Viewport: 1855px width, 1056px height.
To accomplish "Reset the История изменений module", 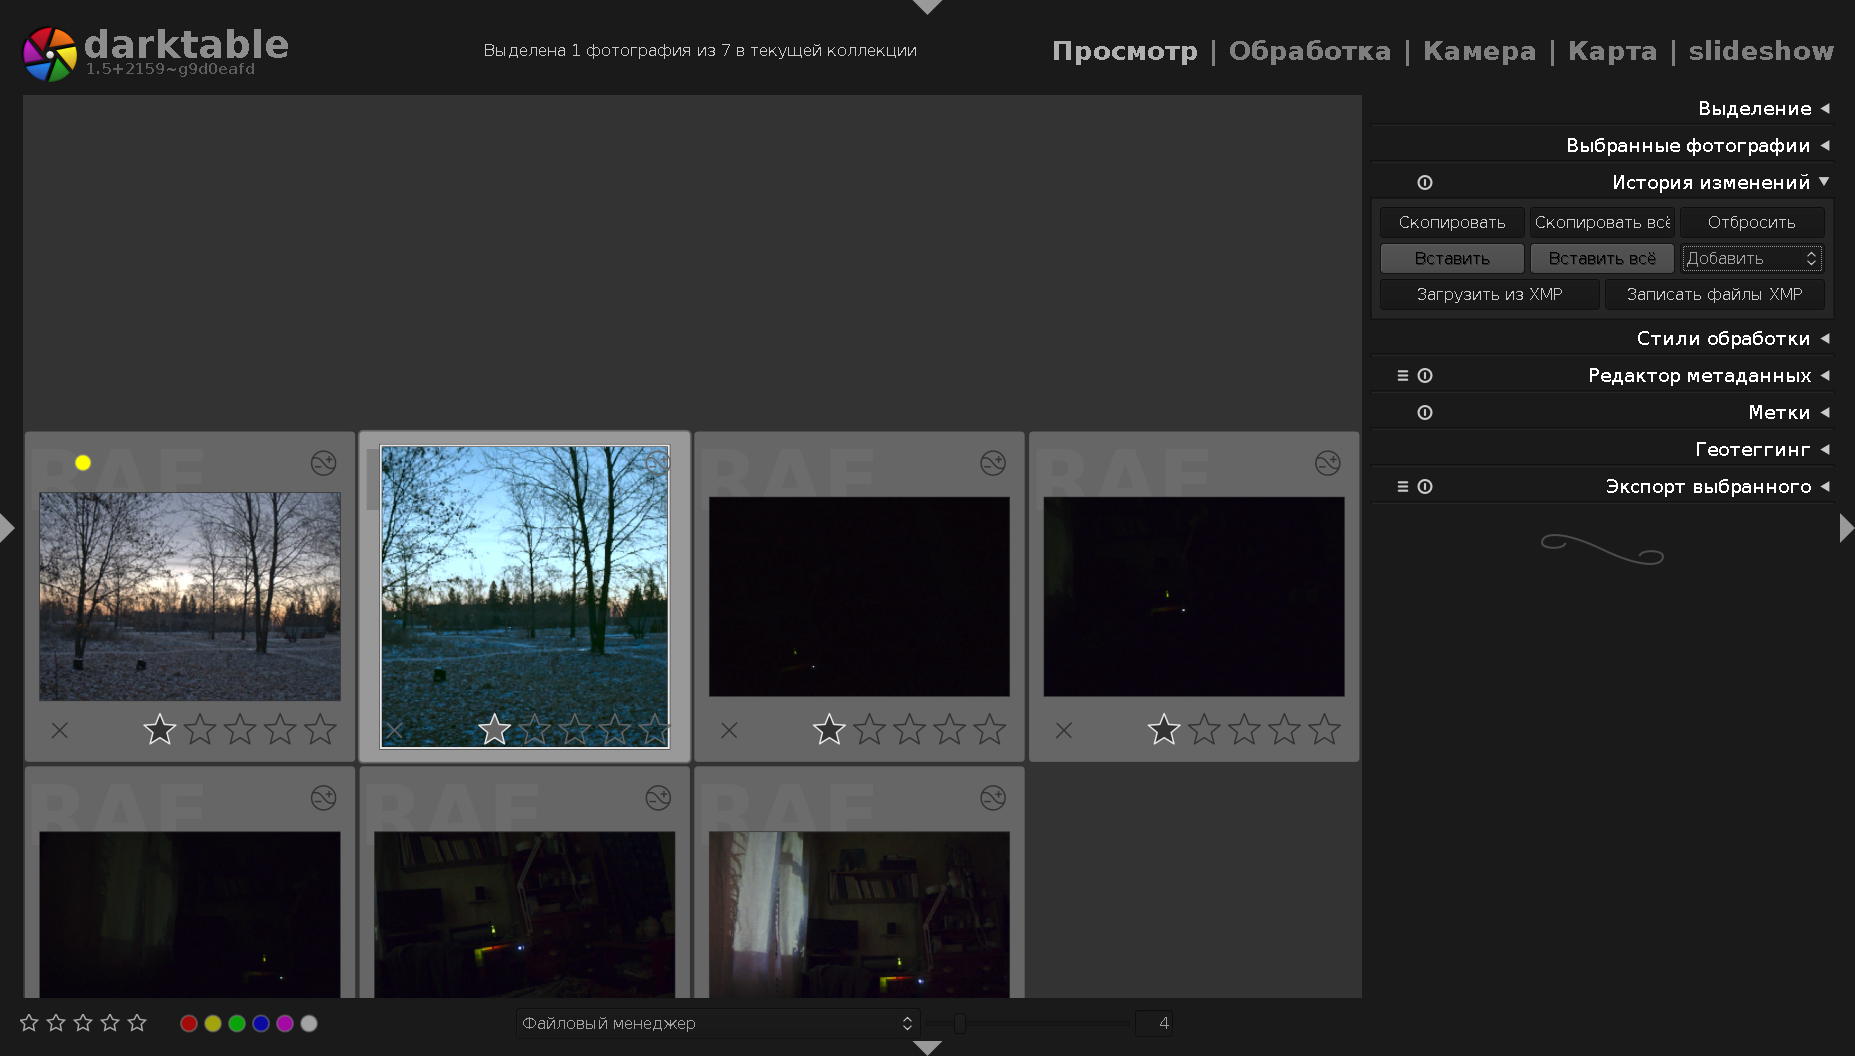I will coord(1425,182).
